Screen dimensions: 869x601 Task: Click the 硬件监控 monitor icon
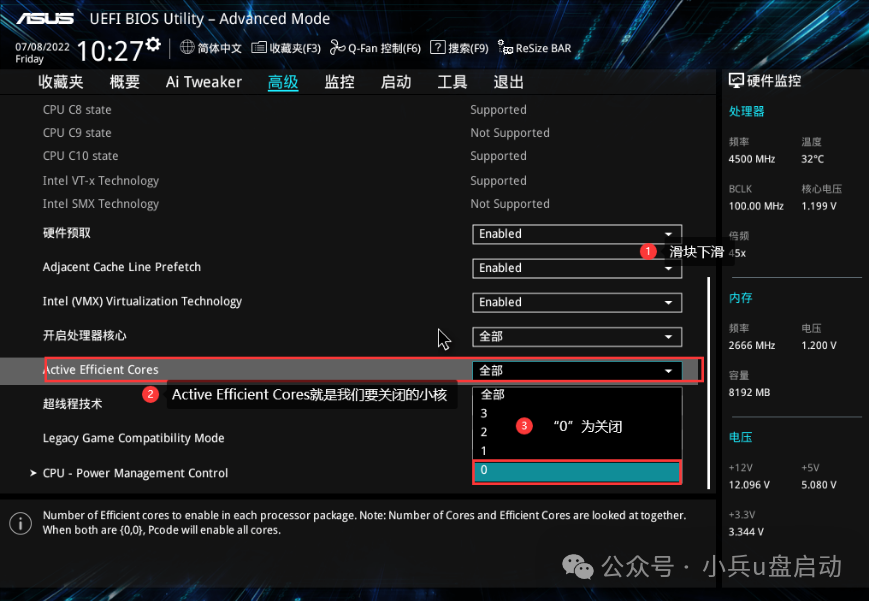pos(736,81)
